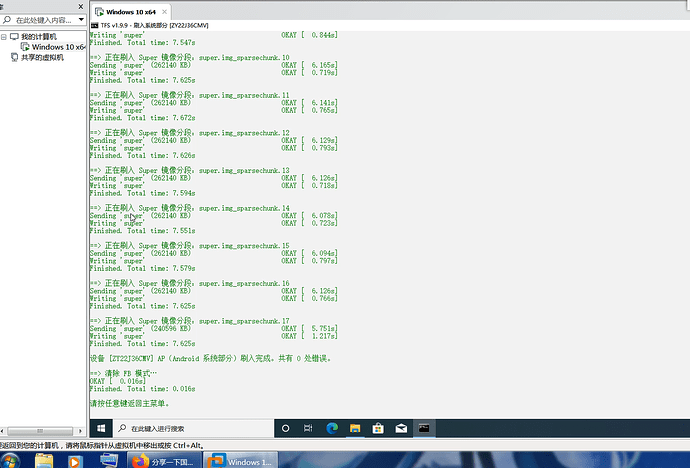Screen dimensions: 690x468
Task: Switch to the Windows 10 x64 tab
Action: [131, 12]
